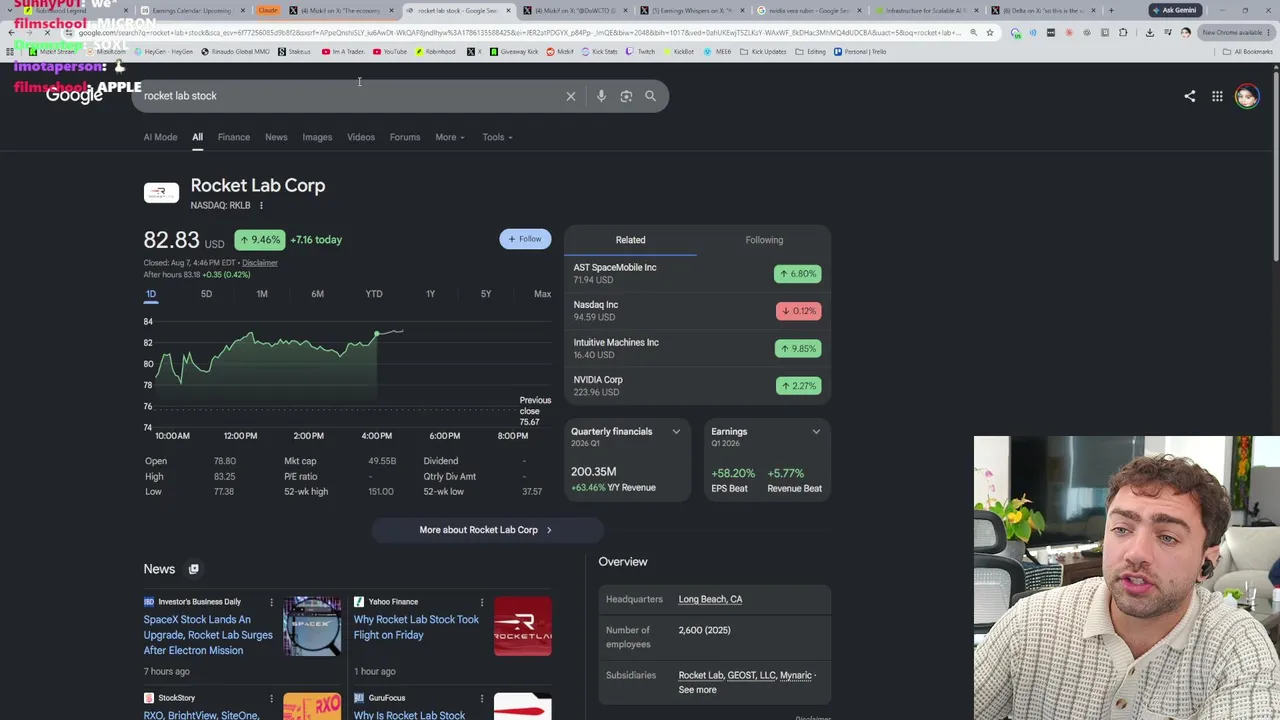Image resolution: width=1280 pixels, height=720 pixels.
Task: Open Search by image (Lens) icon
Action: coord(626,96)
